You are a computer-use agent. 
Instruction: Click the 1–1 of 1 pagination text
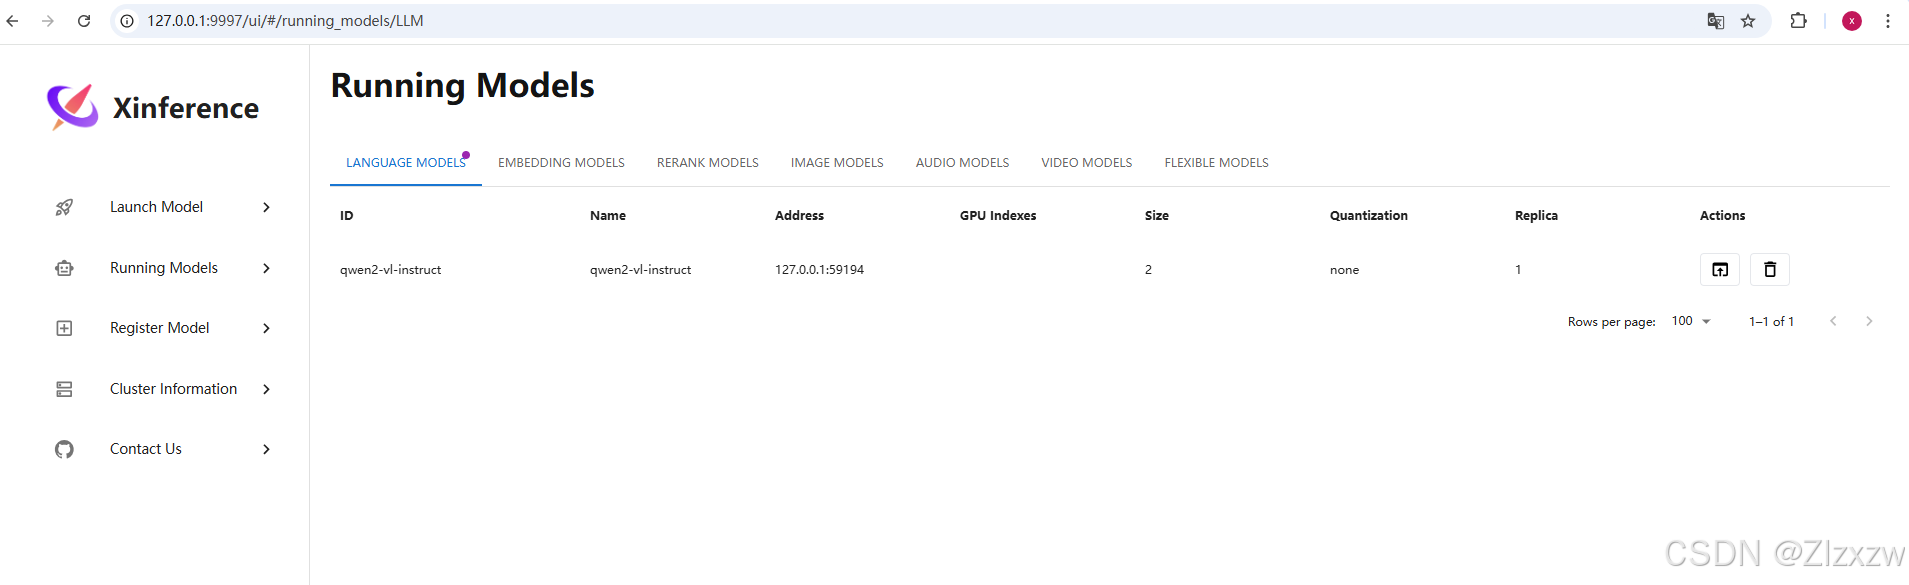[1771, 322]
